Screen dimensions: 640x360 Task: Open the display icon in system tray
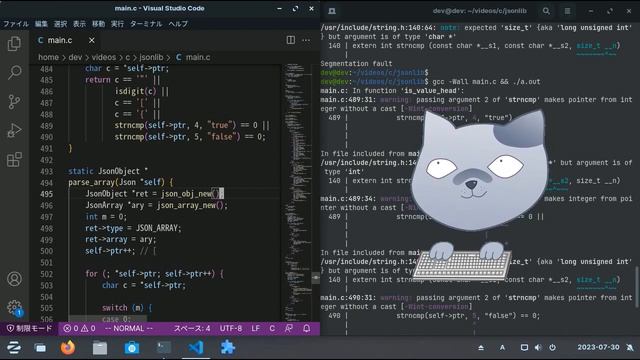click(x=524, y=348)
